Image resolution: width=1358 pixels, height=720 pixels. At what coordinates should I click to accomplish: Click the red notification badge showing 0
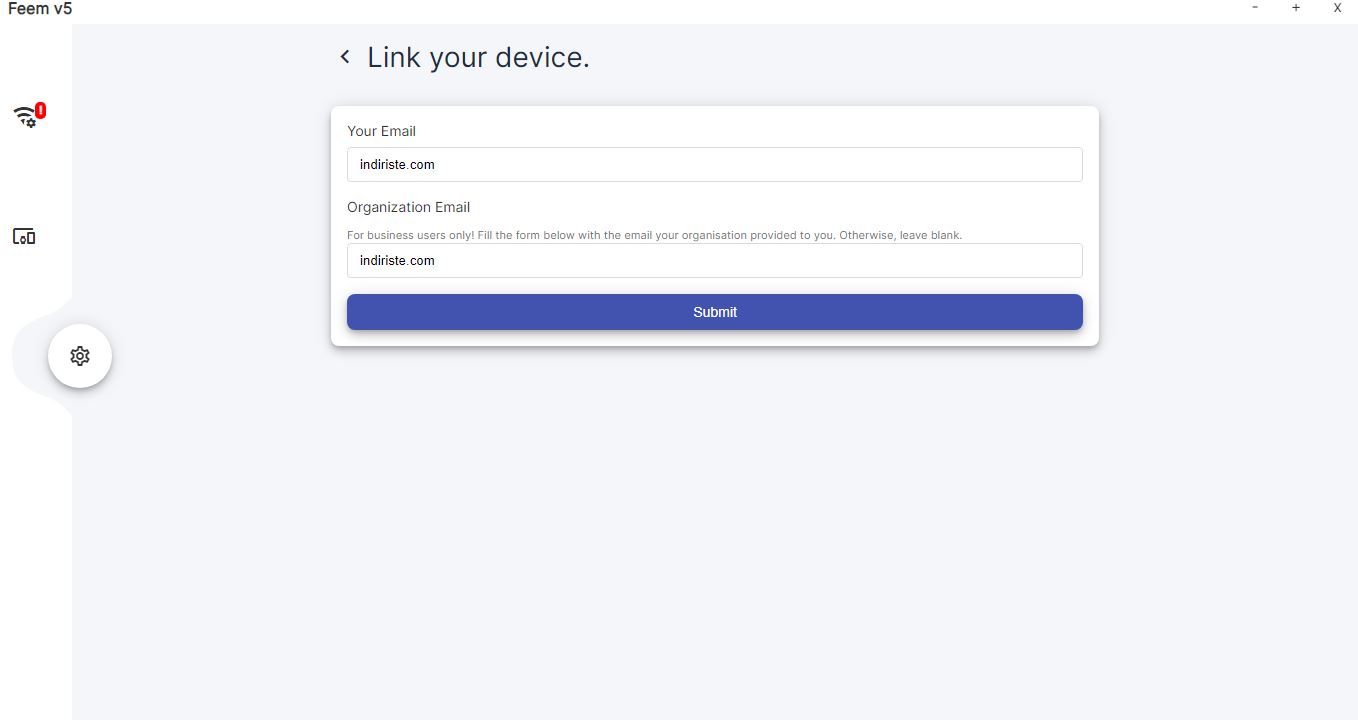(40, 110)
